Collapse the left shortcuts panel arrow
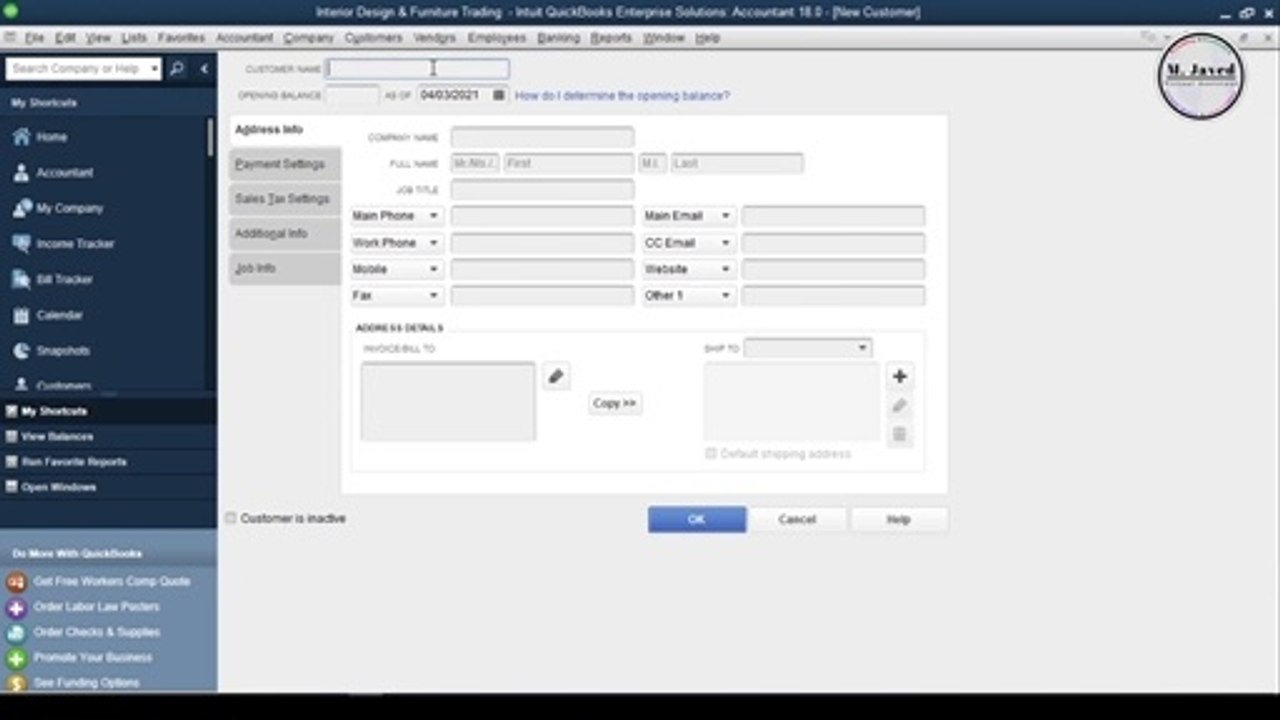The image size is (1280, 720). 204,69
